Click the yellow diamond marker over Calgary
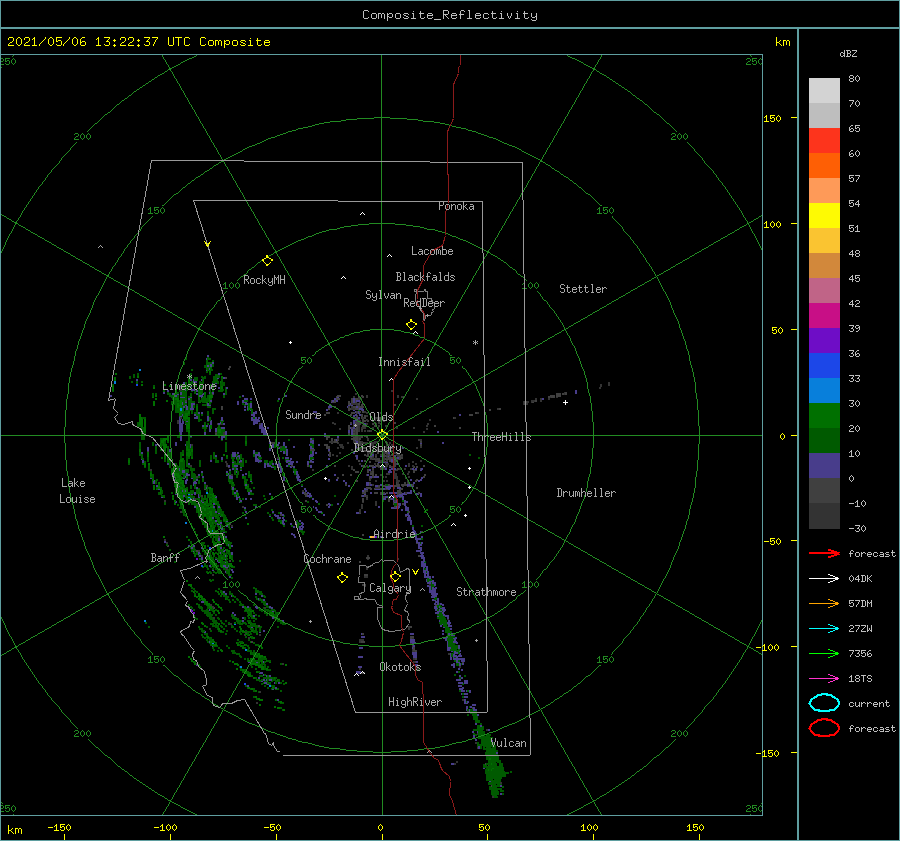900x841 pixels. coord(395,576)
